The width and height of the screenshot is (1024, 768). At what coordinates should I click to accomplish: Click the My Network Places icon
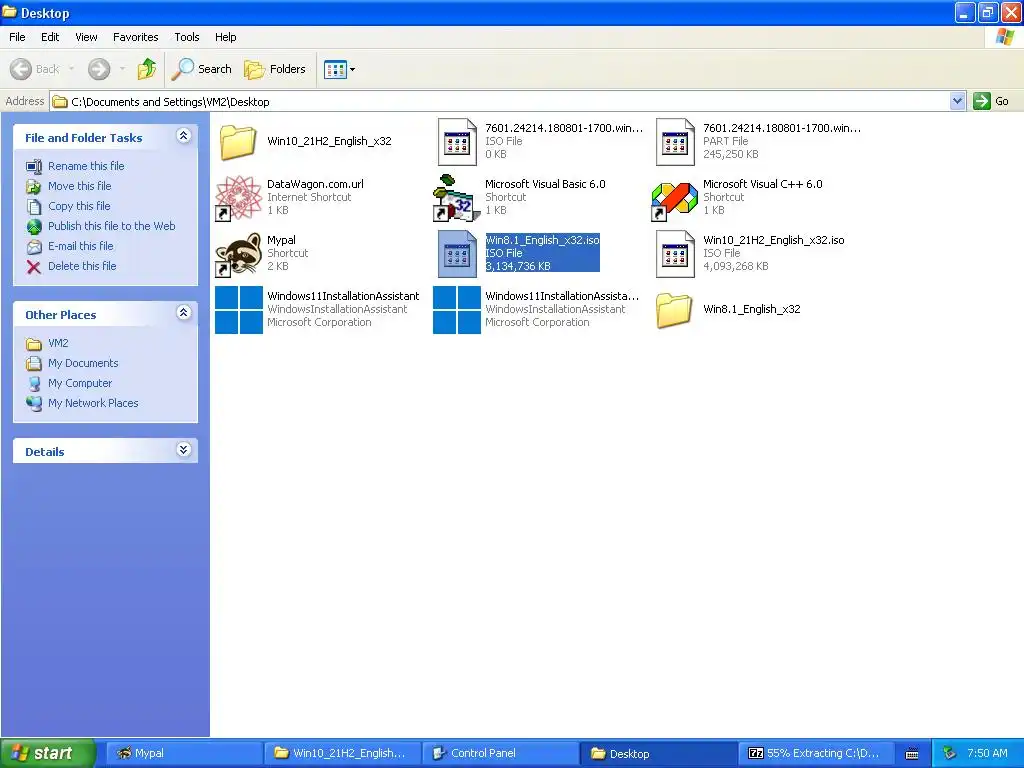coord(34,404)
